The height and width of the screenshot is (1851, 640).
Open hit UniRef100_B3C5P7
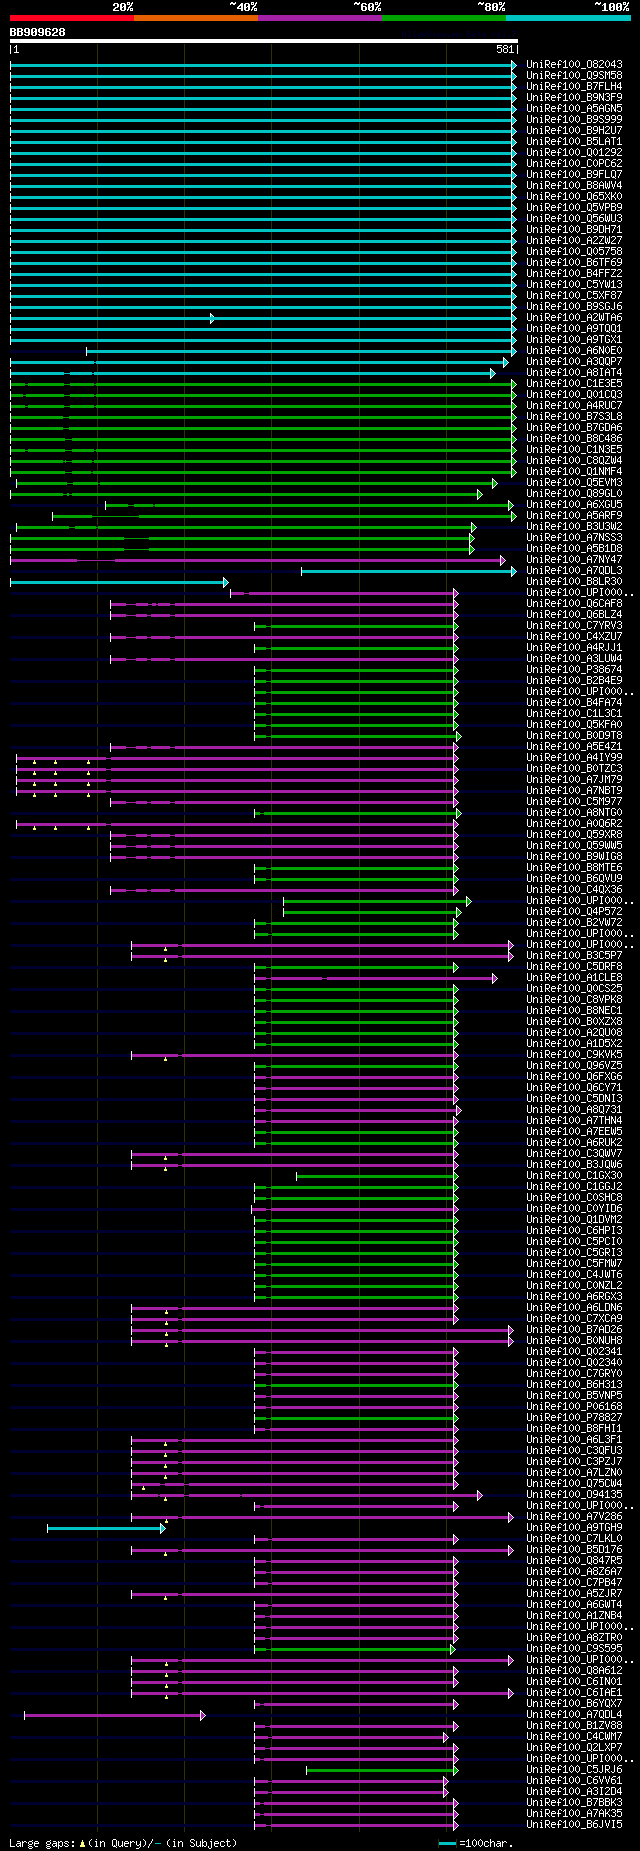click(x=574, y=955)
